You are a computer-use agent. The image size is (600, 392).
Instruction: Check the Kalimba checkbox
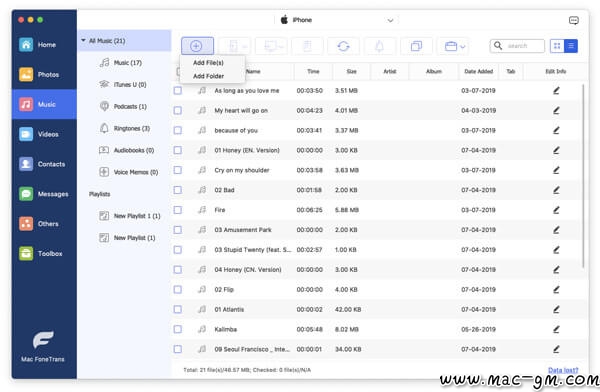pos(178,330)
